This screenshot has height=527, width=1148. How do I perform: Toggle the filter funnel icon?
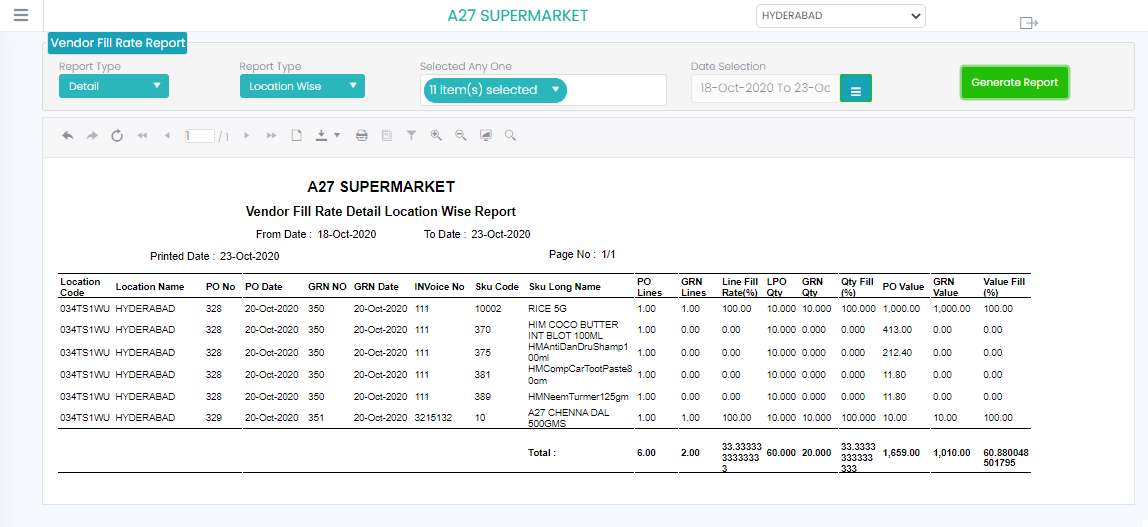(x=411, y=135)
